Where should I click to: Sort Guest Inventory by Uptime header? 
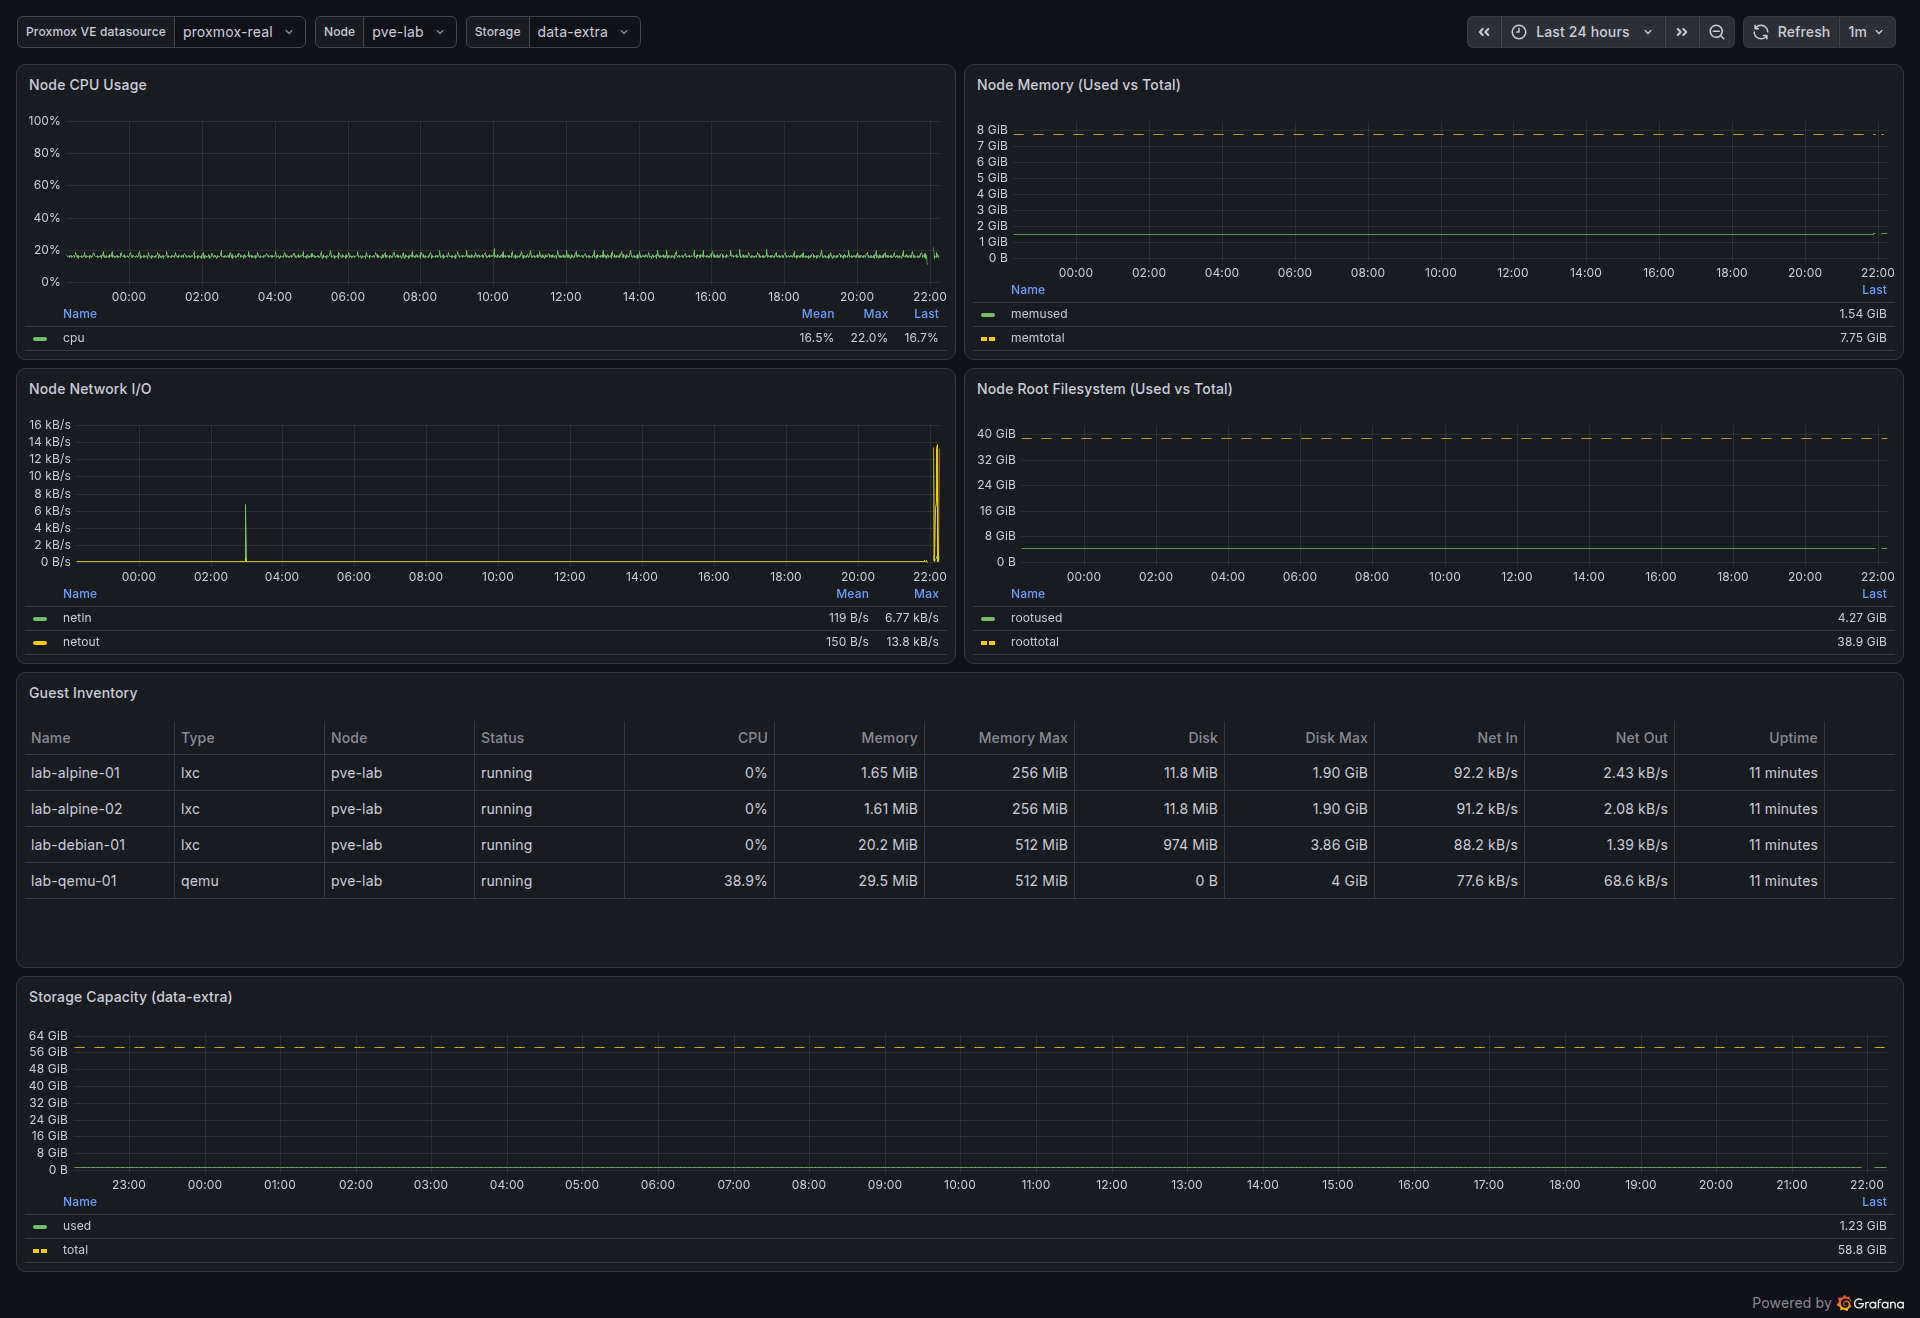1793,738
